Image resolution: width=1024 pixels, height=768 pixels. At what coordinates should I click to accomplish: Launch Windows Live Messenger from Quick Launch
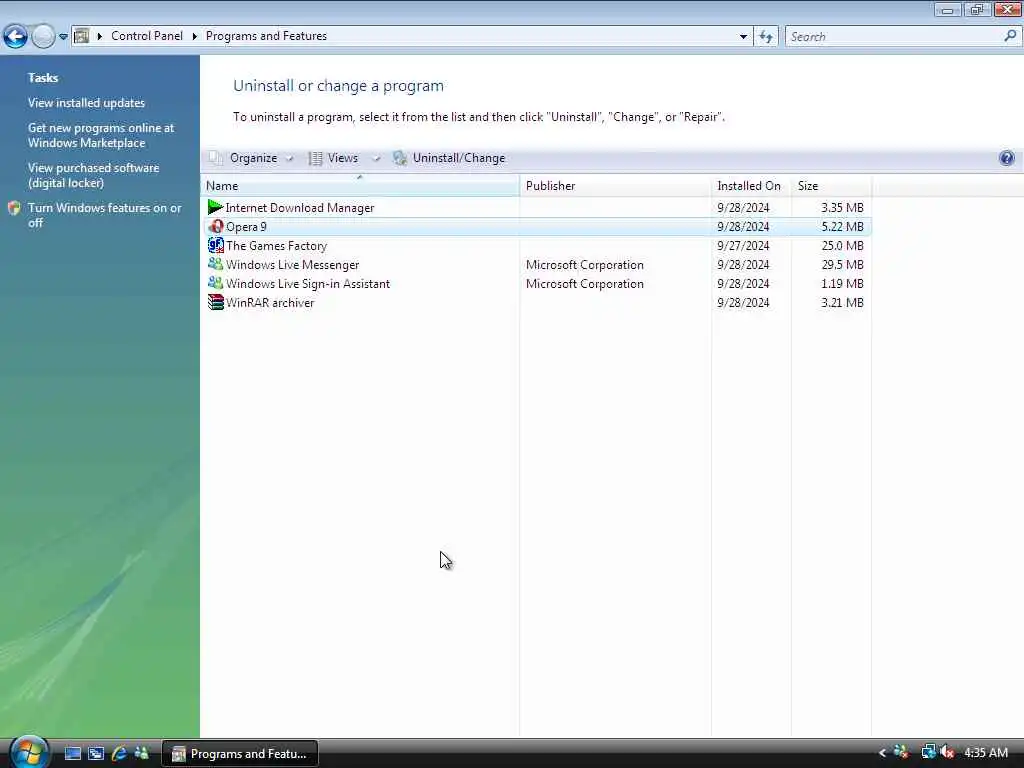tap(141, 753)
